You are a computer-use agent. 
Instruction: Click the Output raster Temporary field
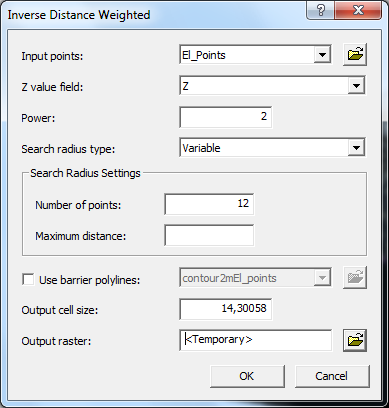pos(256,340)
